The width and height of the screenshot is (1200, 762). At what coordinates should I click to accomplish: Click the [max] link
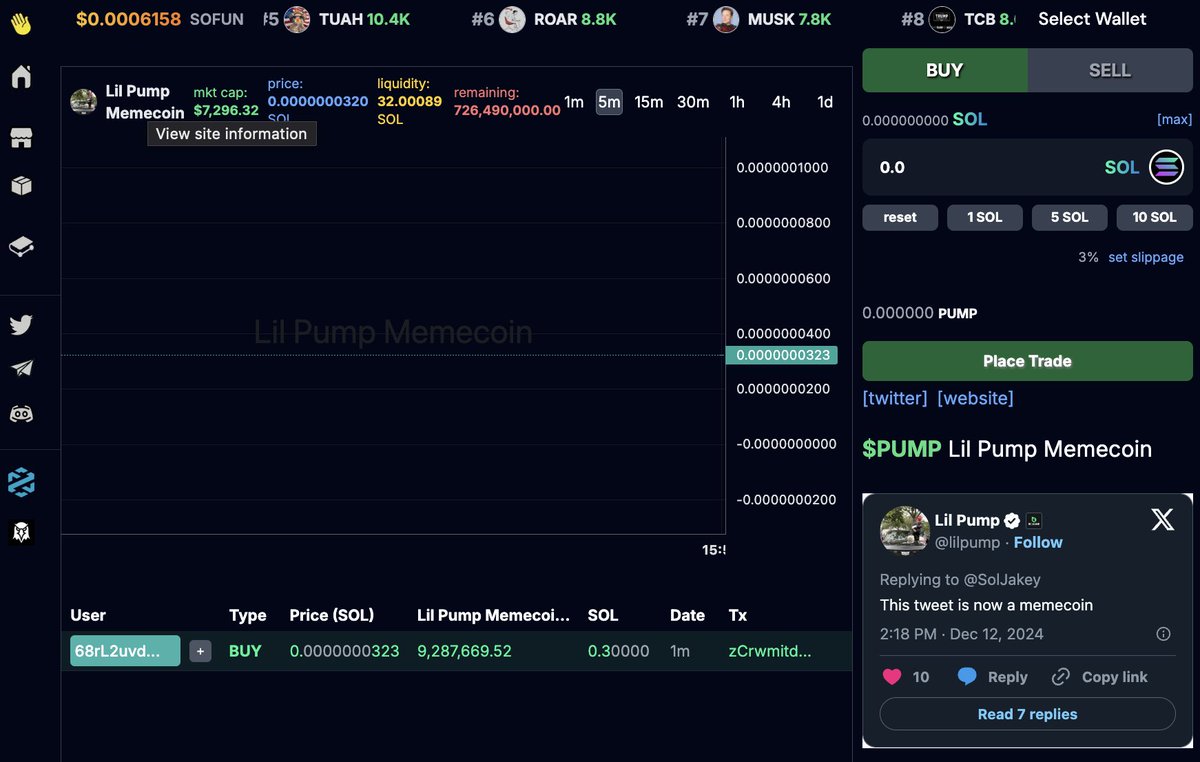click(x=1174, y=119)
